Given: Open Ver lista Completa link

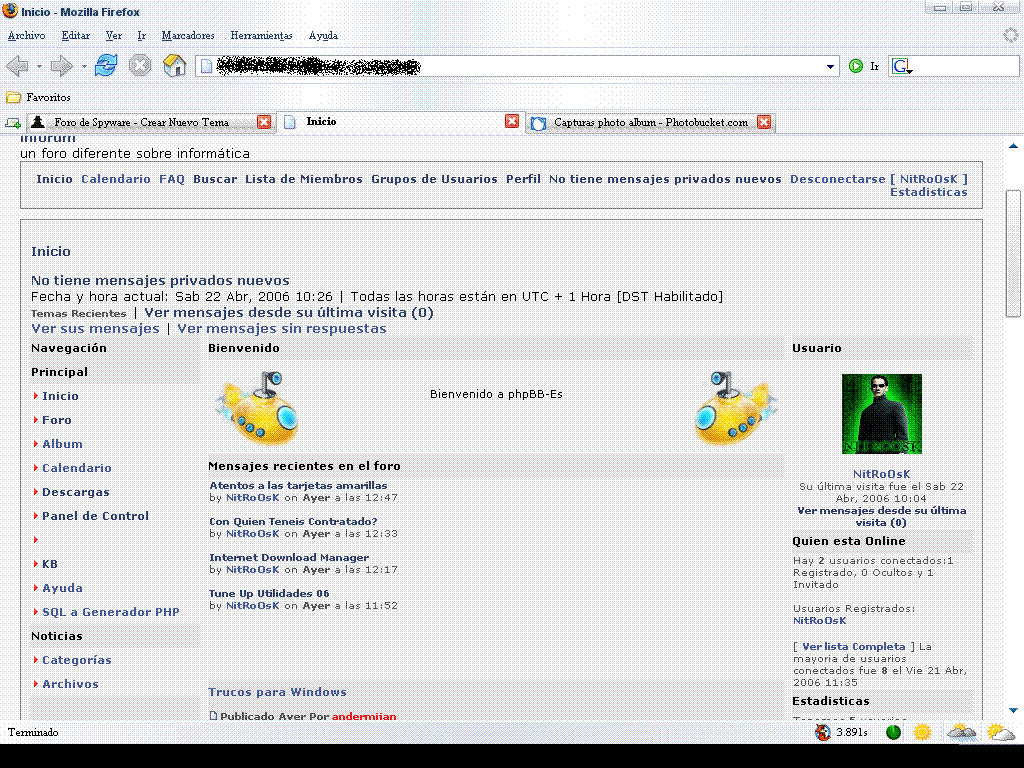Looking at the screenshot, I should click(854, 647).
